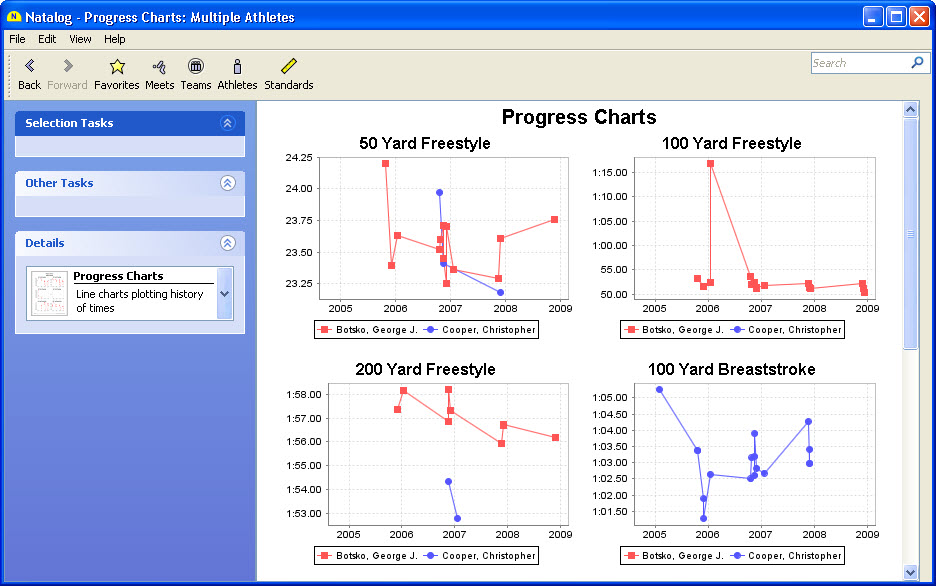Open the Meets toolbar icon
This screenshot has height=586, width=936.
point(159,67)
